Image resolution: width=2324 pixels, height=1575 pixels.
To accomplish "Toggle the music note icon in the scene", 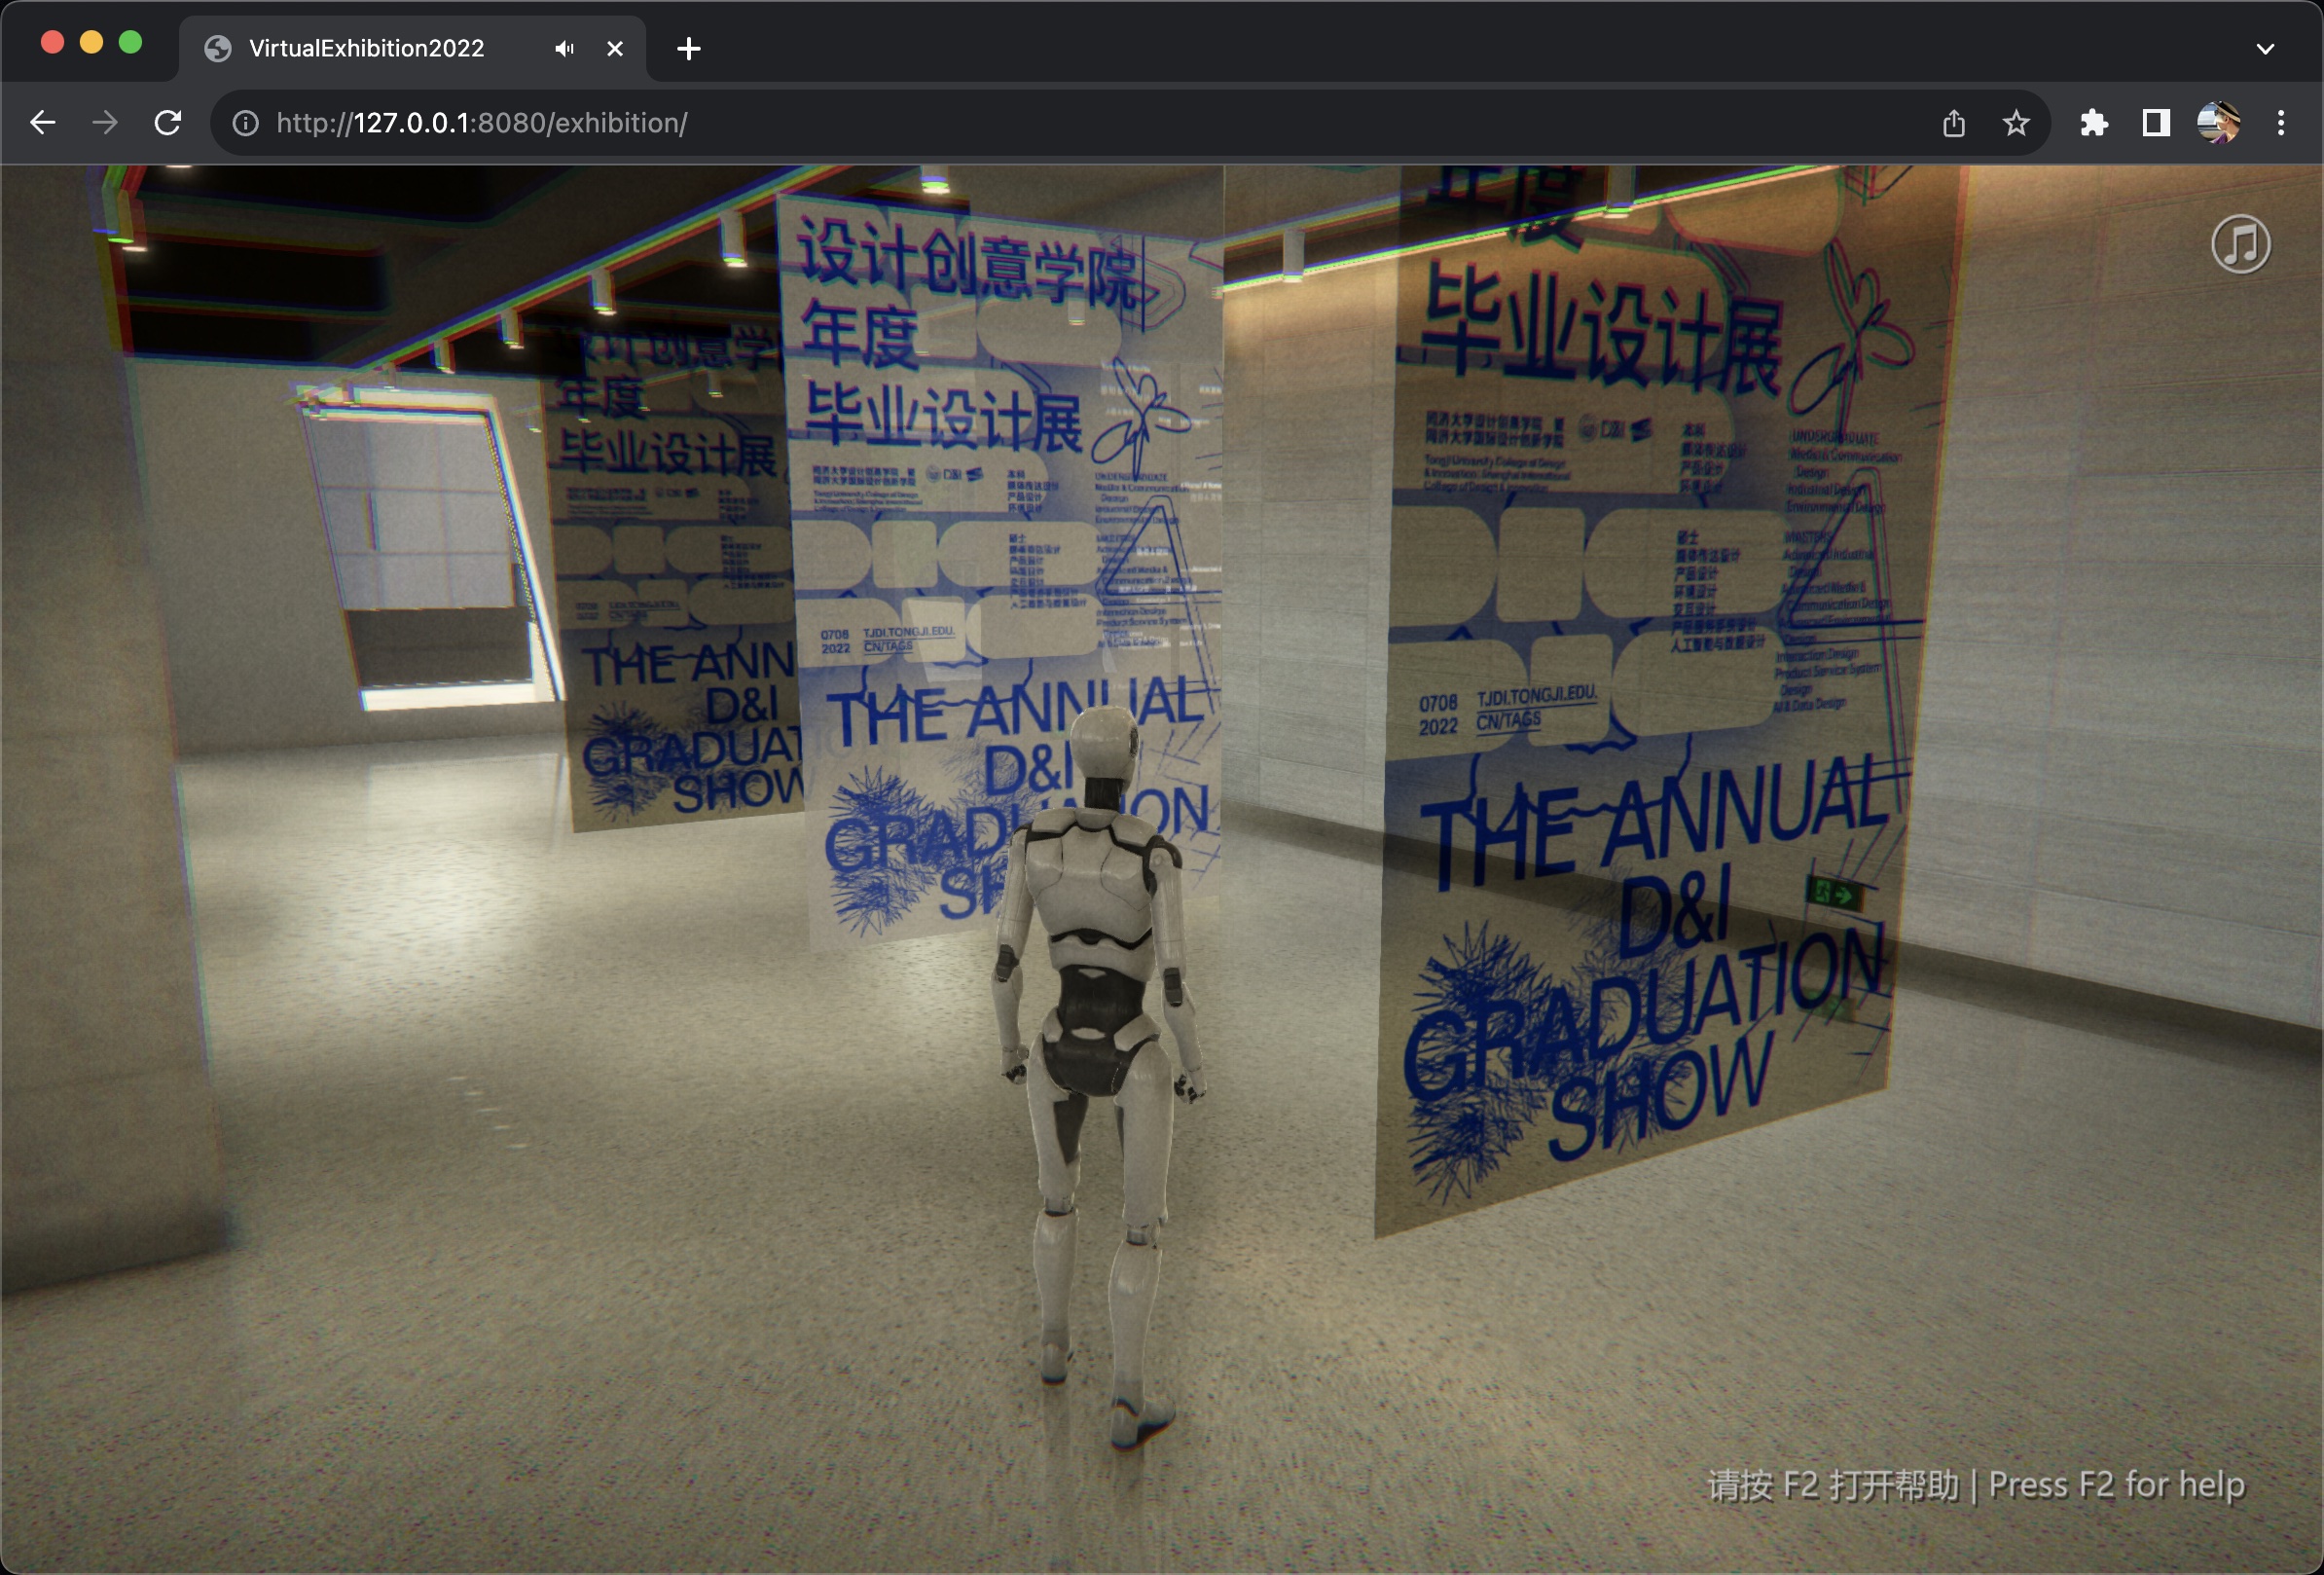I will (x=2240, y=244).
